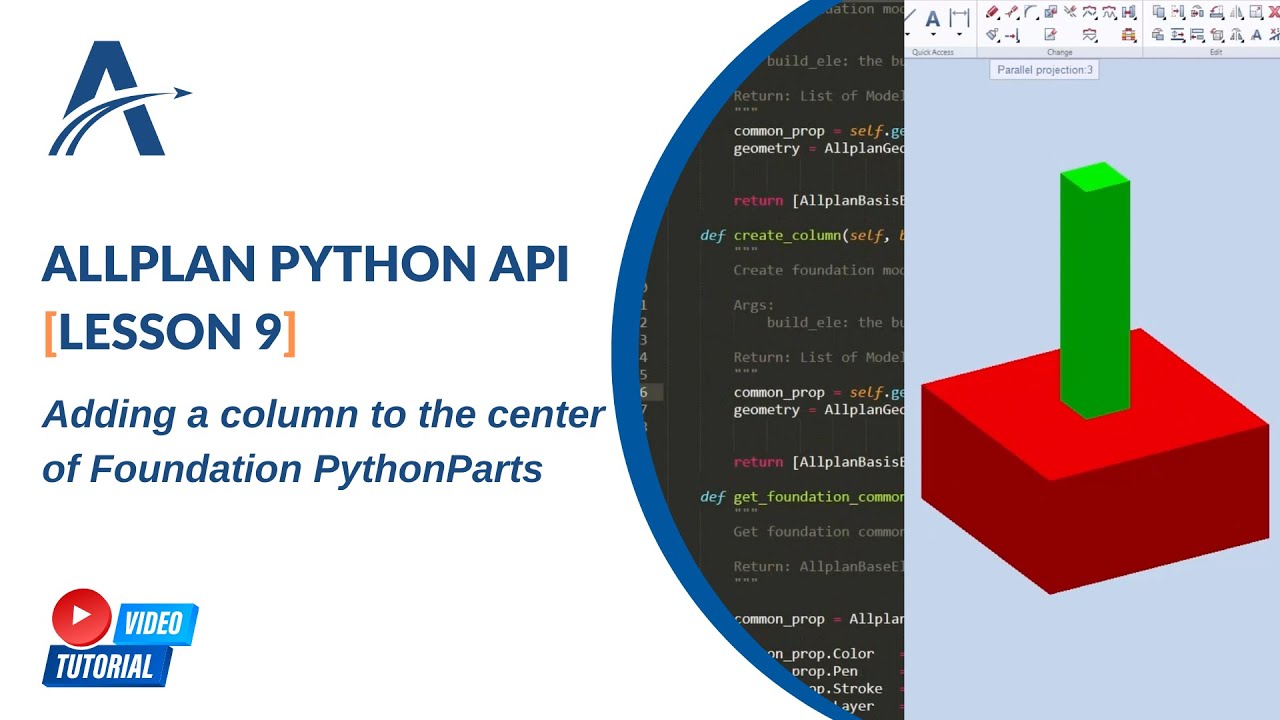The height and width of the screenshot is (720, 1280).
Task: Click the Allplan logo
Action: point(118,98)
